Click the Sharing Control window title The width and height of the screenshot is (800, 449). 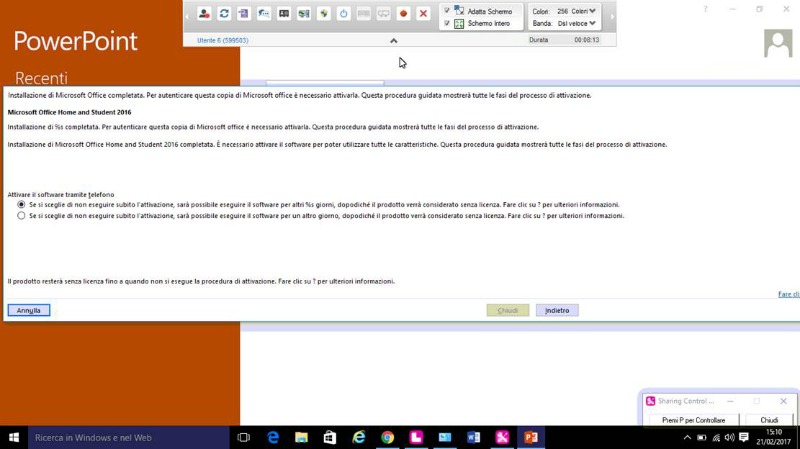pos(686,401)
